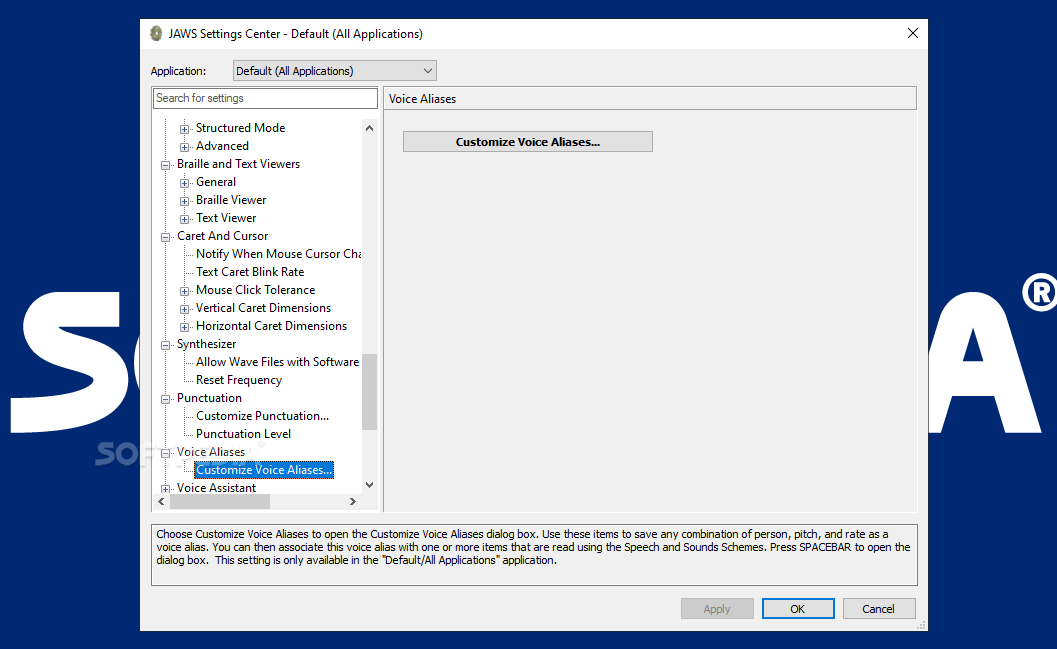The width and height of the screenshot is (1057, 649).
Task: Click tree vertical scrollbar thumb
Action: pyautogui.click(x=369, y=392)
